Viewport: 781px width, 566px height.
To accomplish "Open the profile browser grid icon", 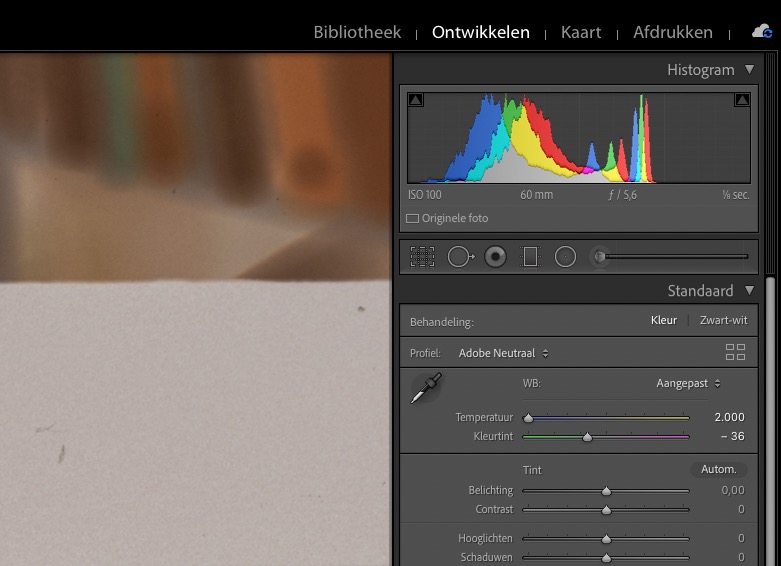I will [735, 352].
